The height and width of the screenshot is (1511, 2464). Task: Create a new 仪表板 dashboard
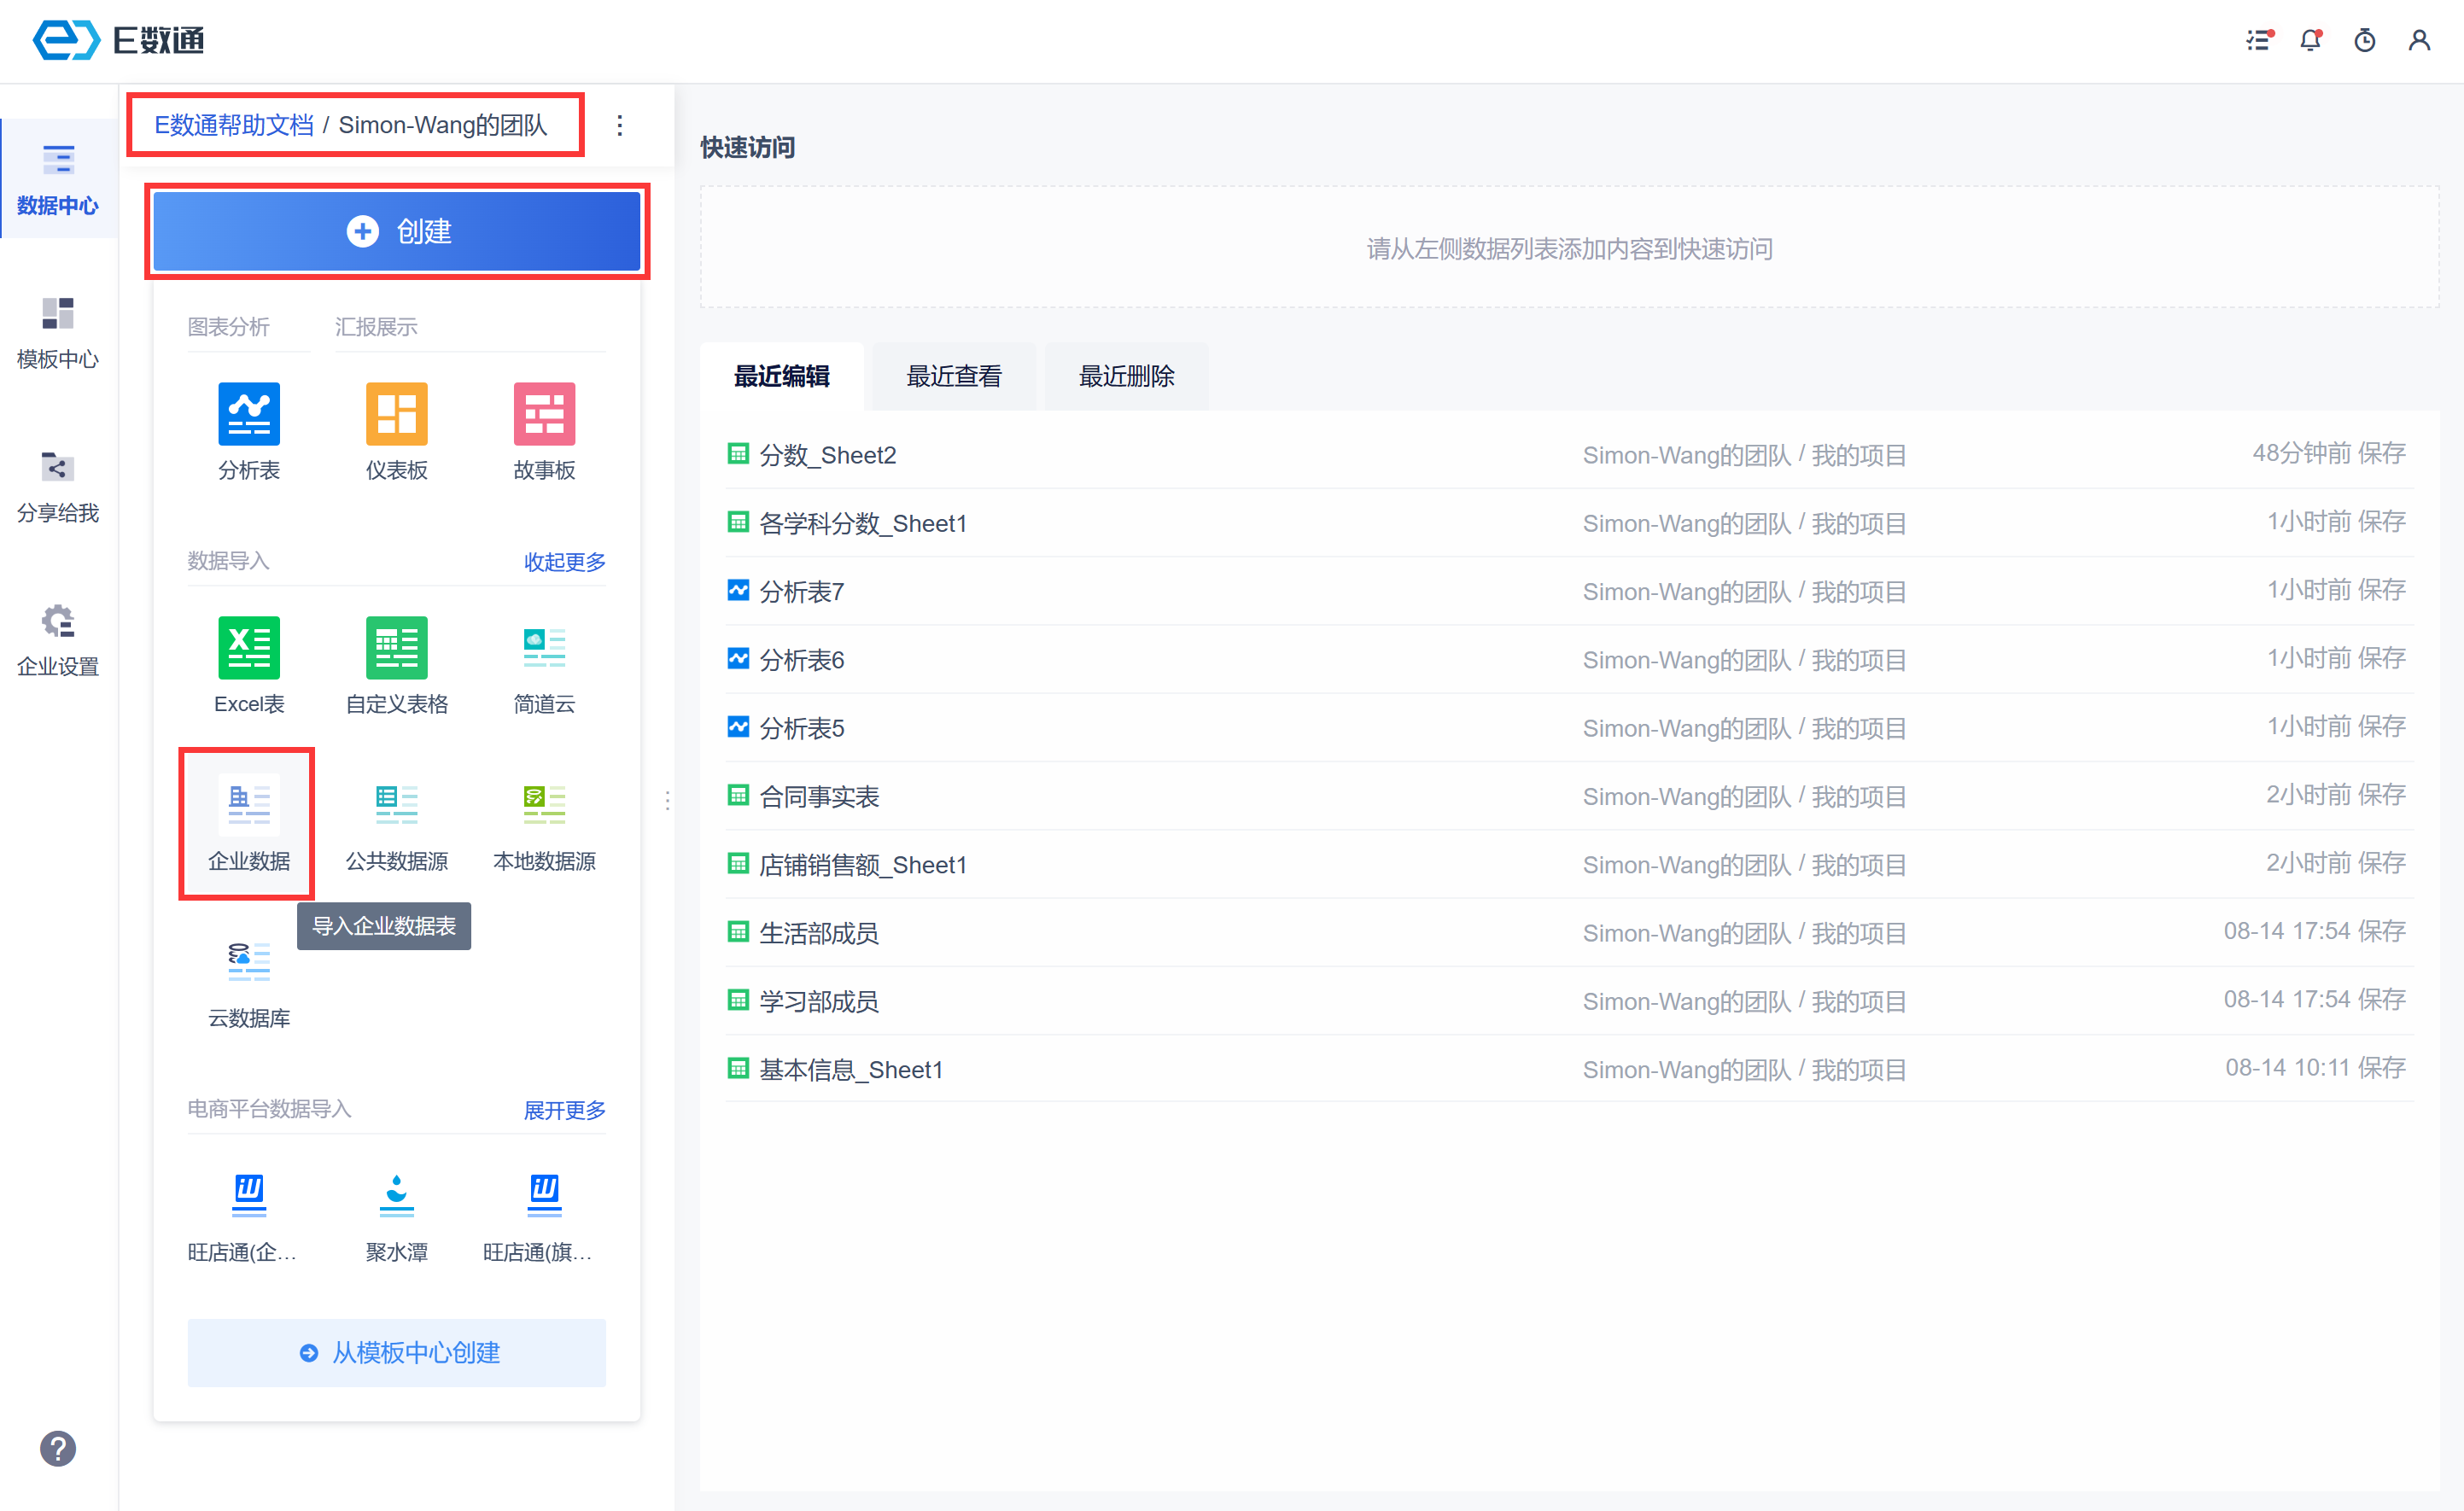pyautogui.click(x=396, y=414)
